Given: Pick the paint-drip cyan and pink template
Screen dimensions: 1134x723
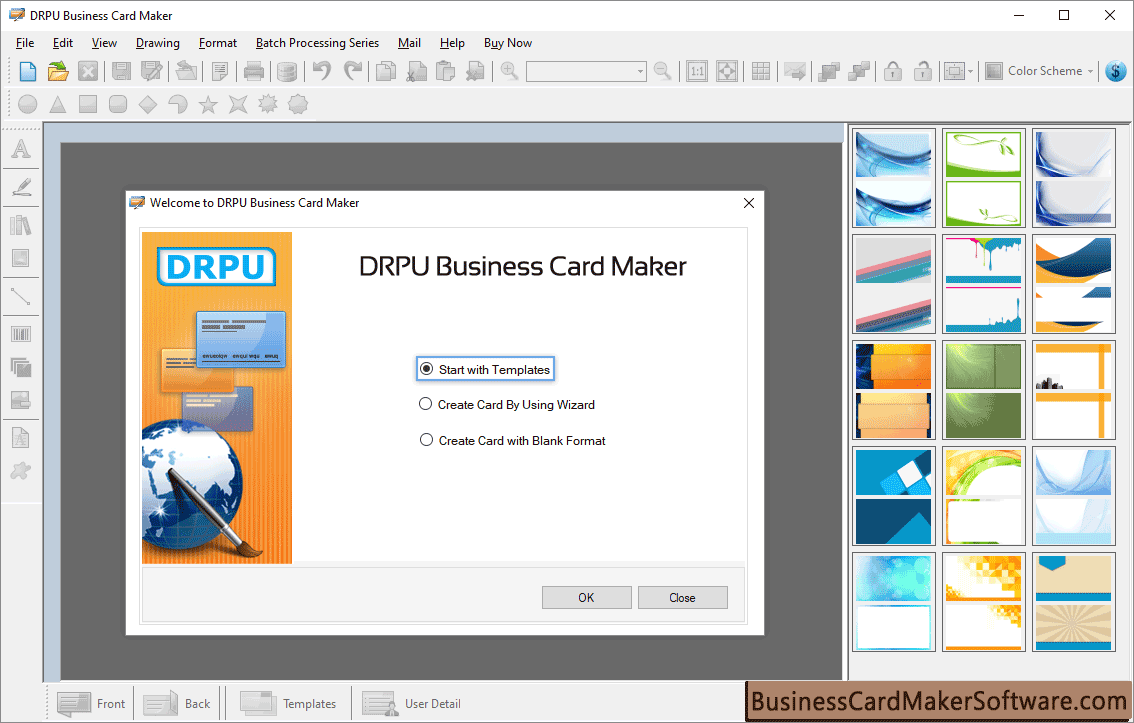Looking at the screenshot, I should click(x=984, y=284).
